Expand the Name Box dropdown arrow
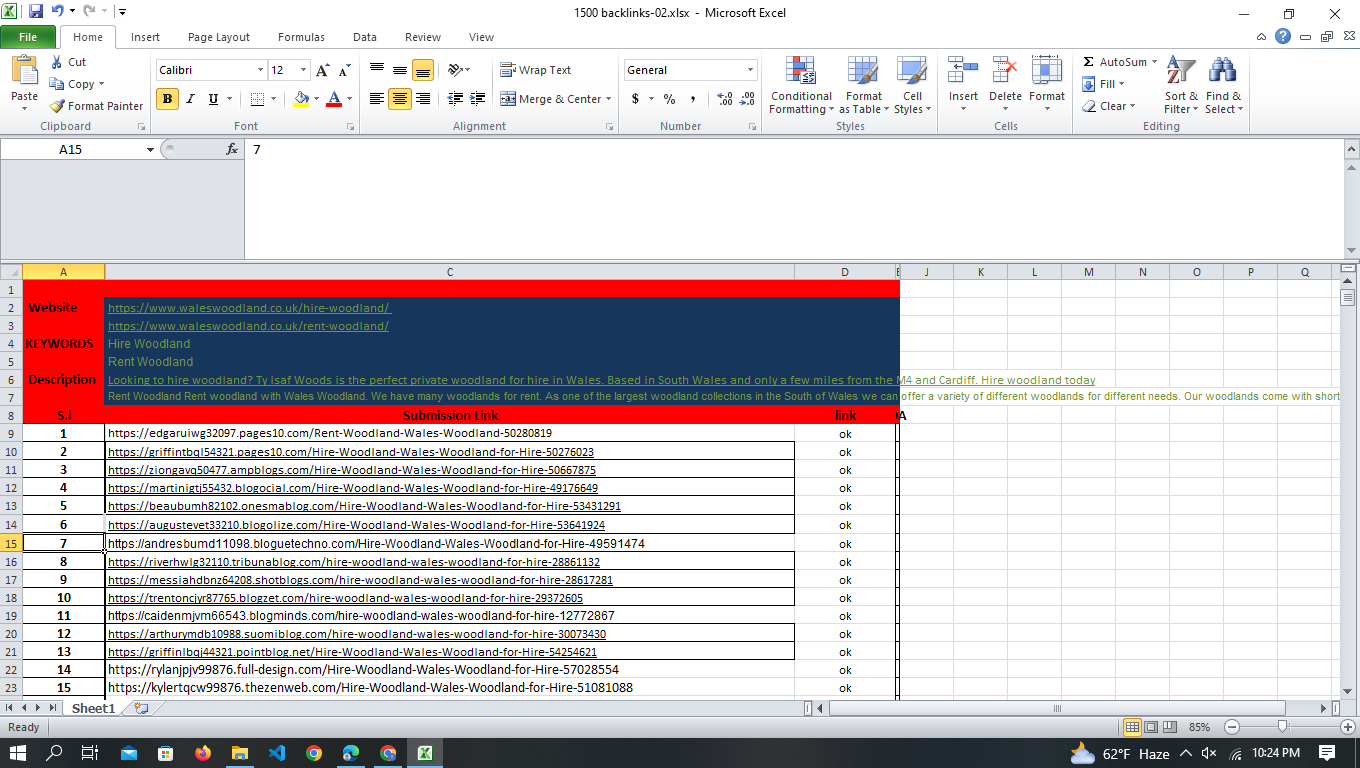Screen dimensions: 1360x768 click(x=151, y=149)
